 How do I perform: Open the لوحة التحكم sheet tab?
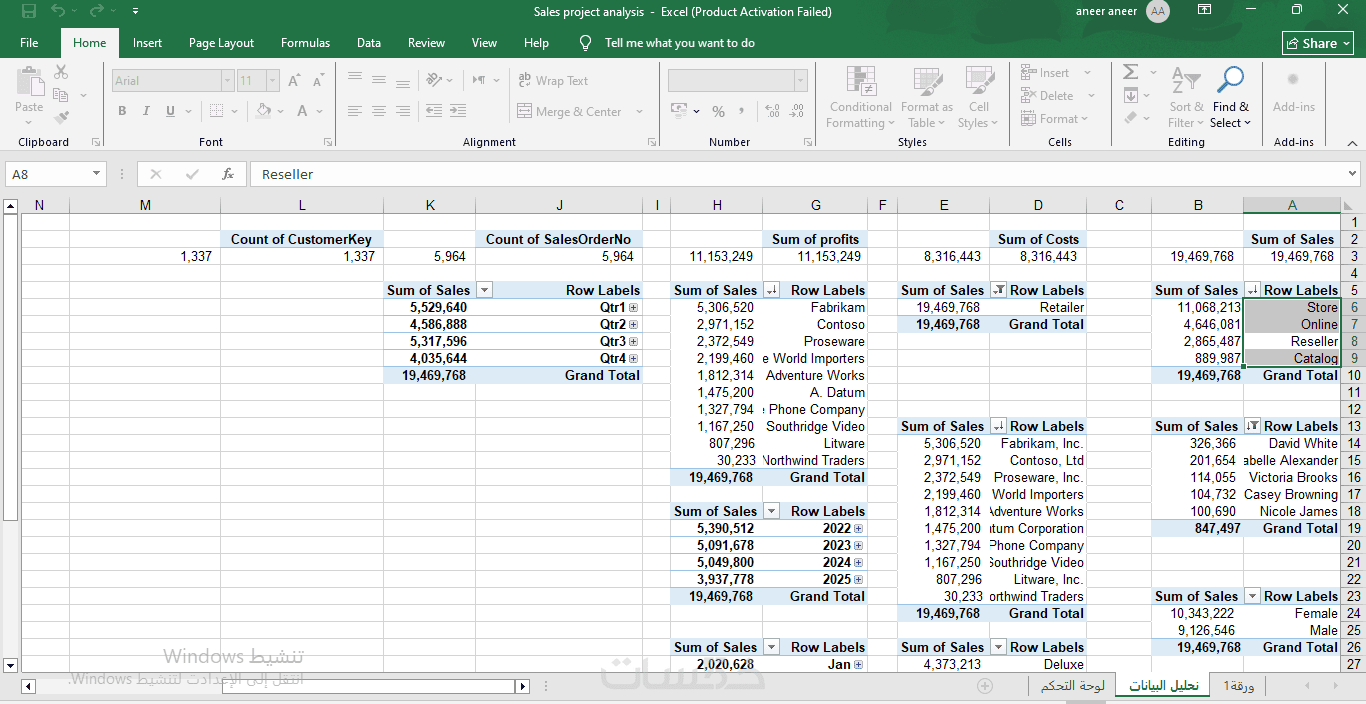point(1072,686)
